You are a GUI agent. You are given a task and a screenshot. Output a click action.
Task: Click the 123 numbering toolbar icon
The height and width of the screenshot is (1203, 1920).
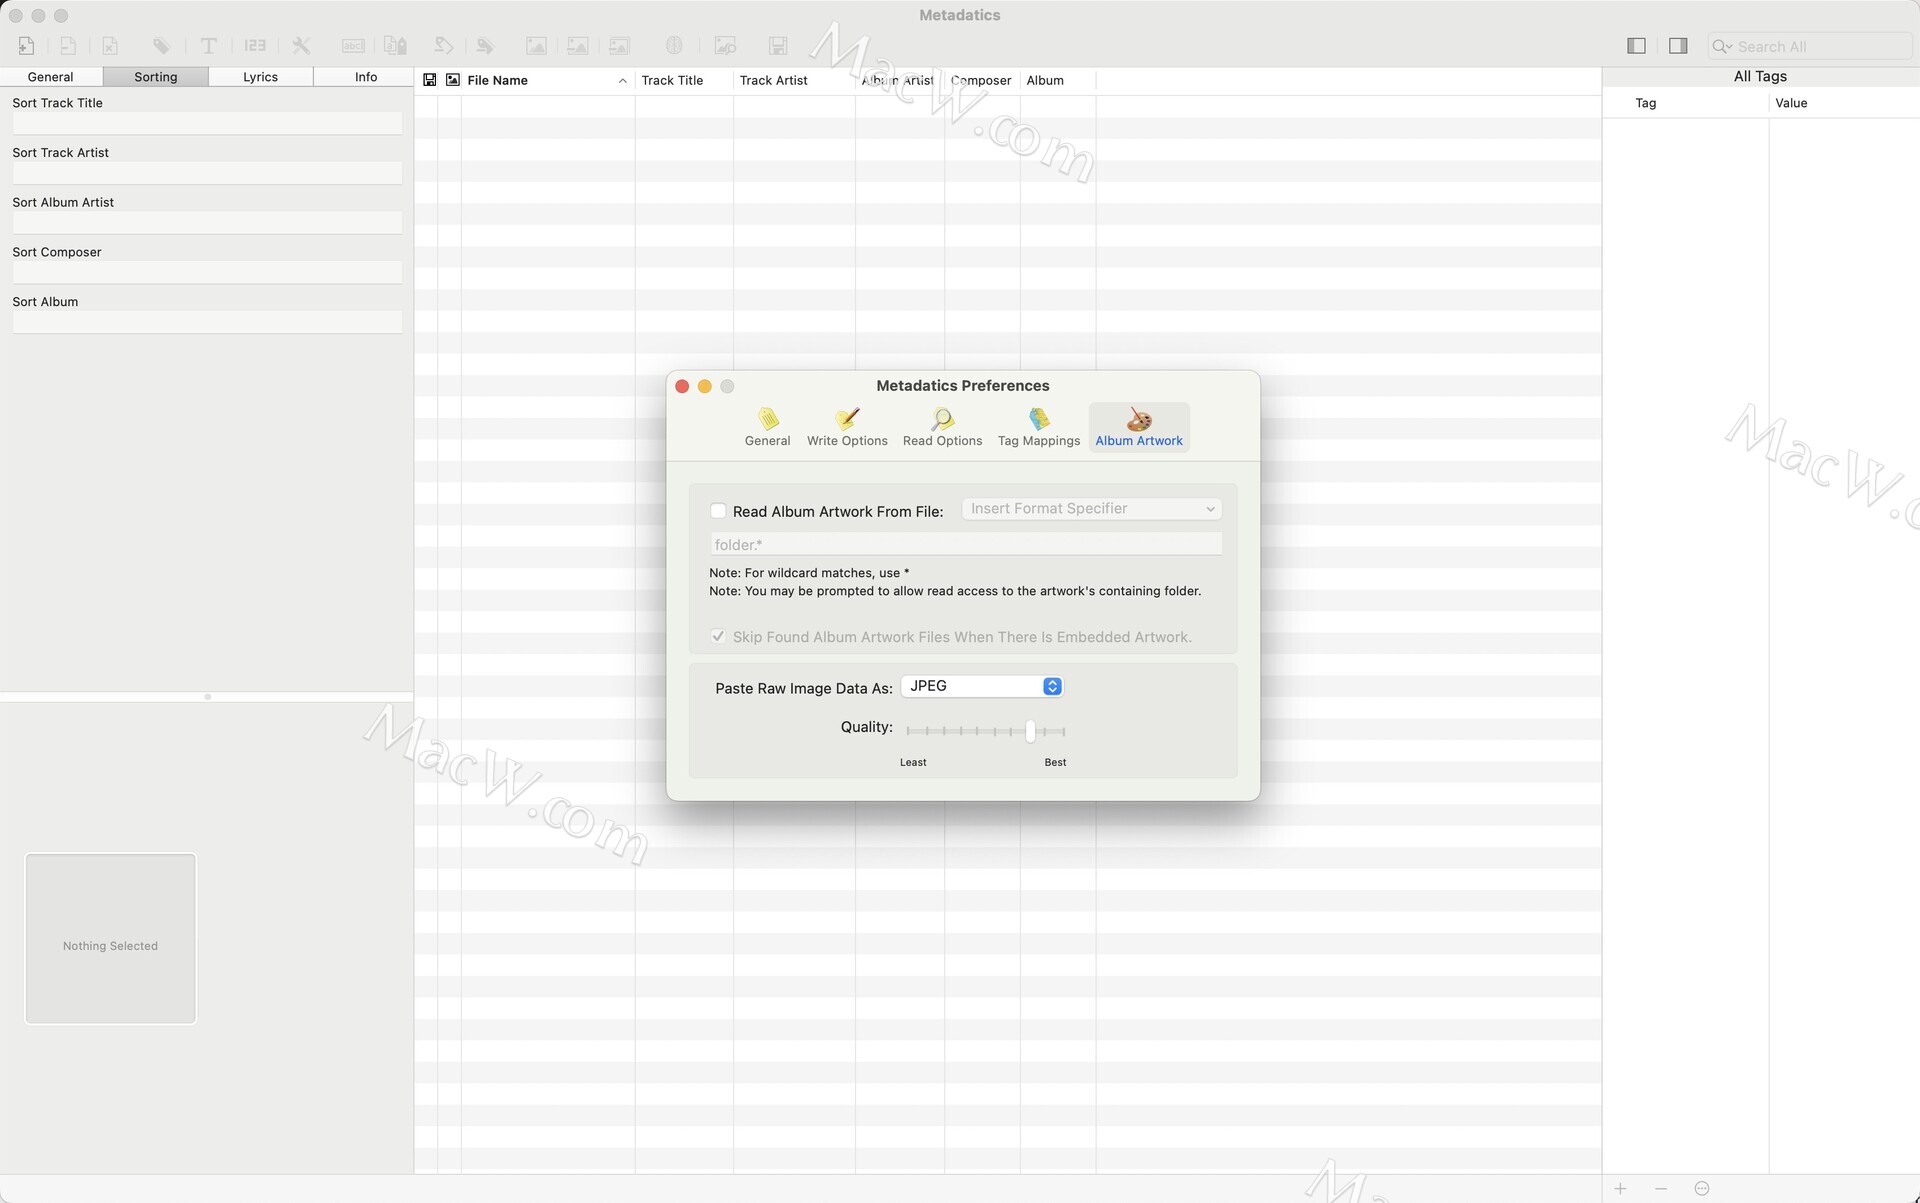pos(255,46)
